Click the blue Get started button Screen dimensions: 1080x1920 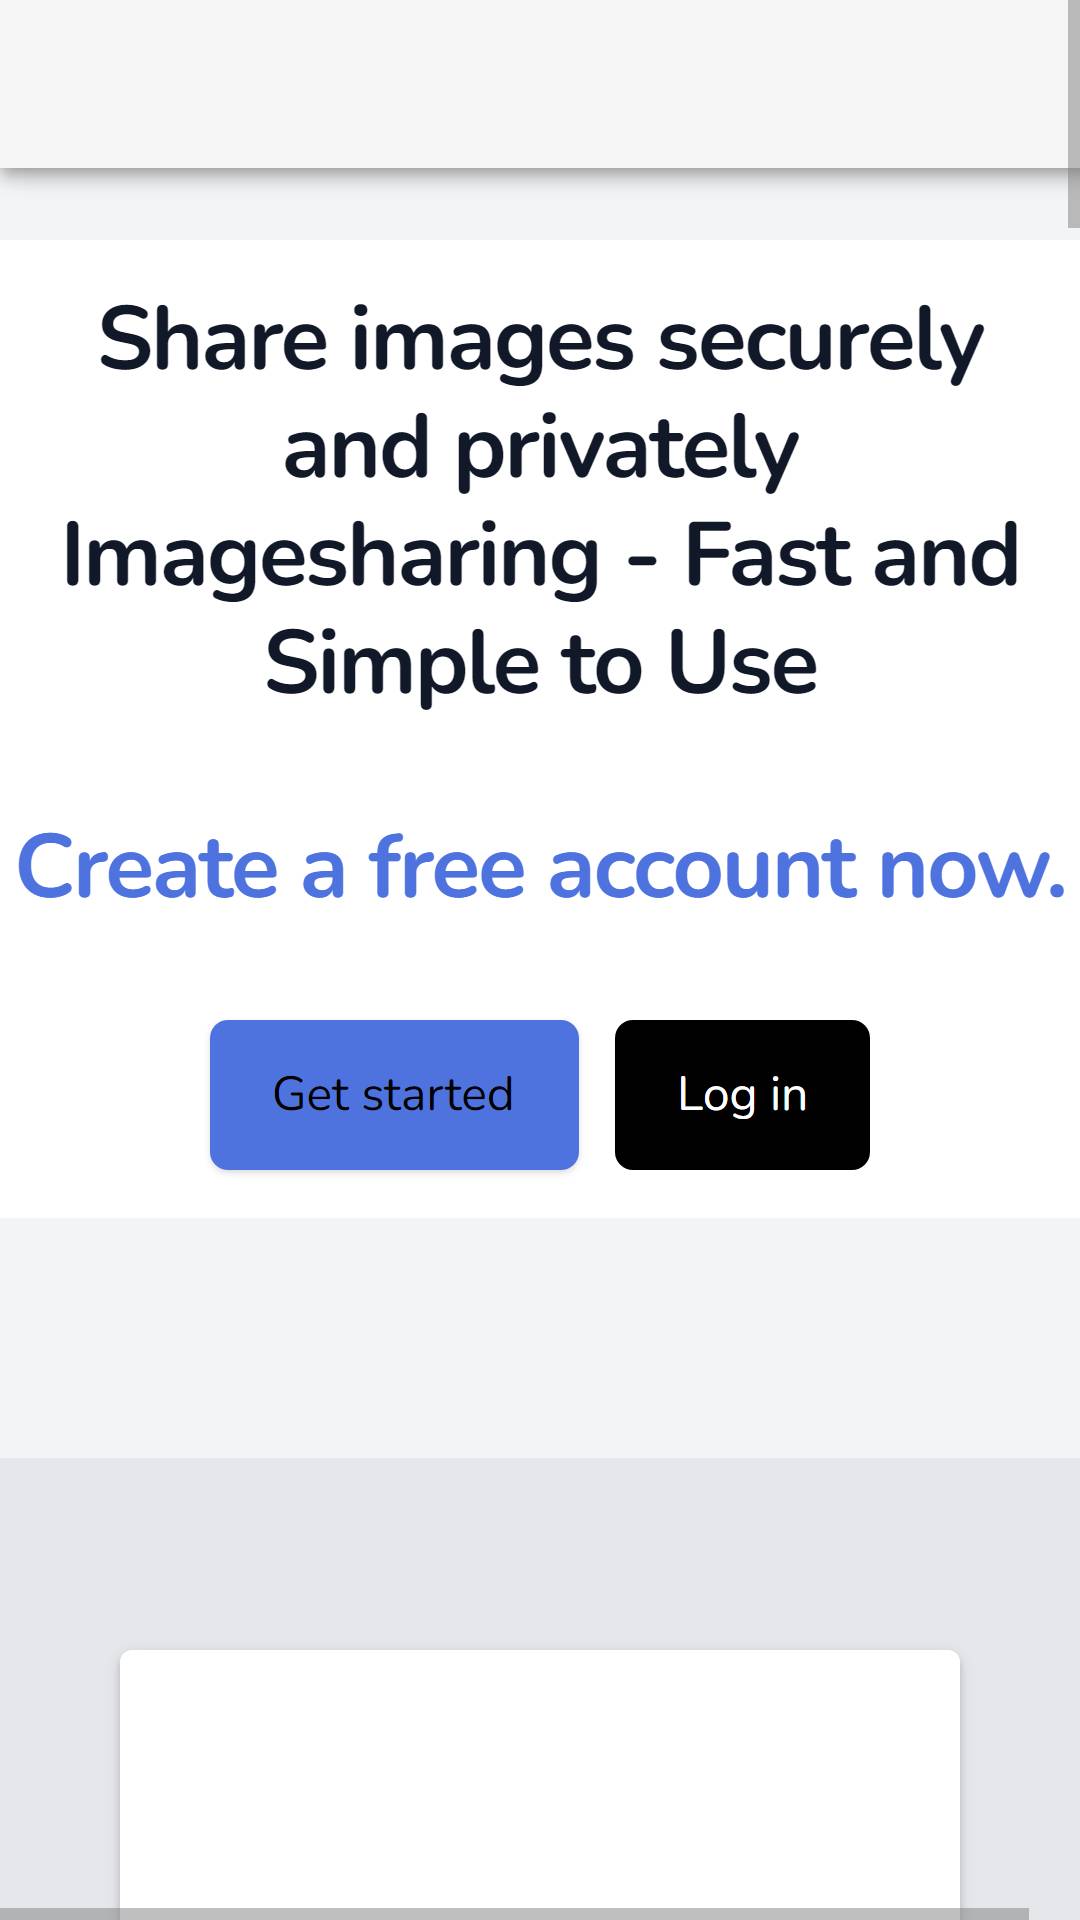click(x=394, y=1095)
